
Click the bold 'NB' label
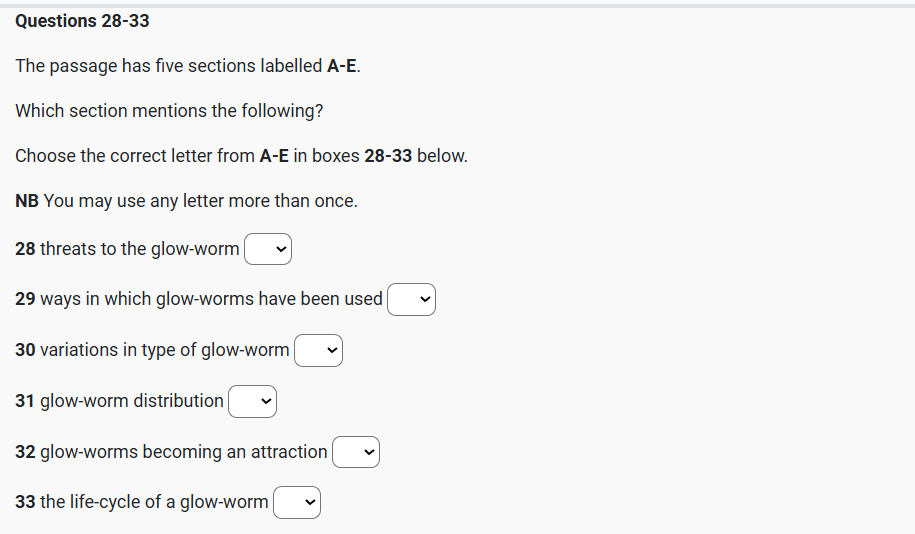(27, 201)
